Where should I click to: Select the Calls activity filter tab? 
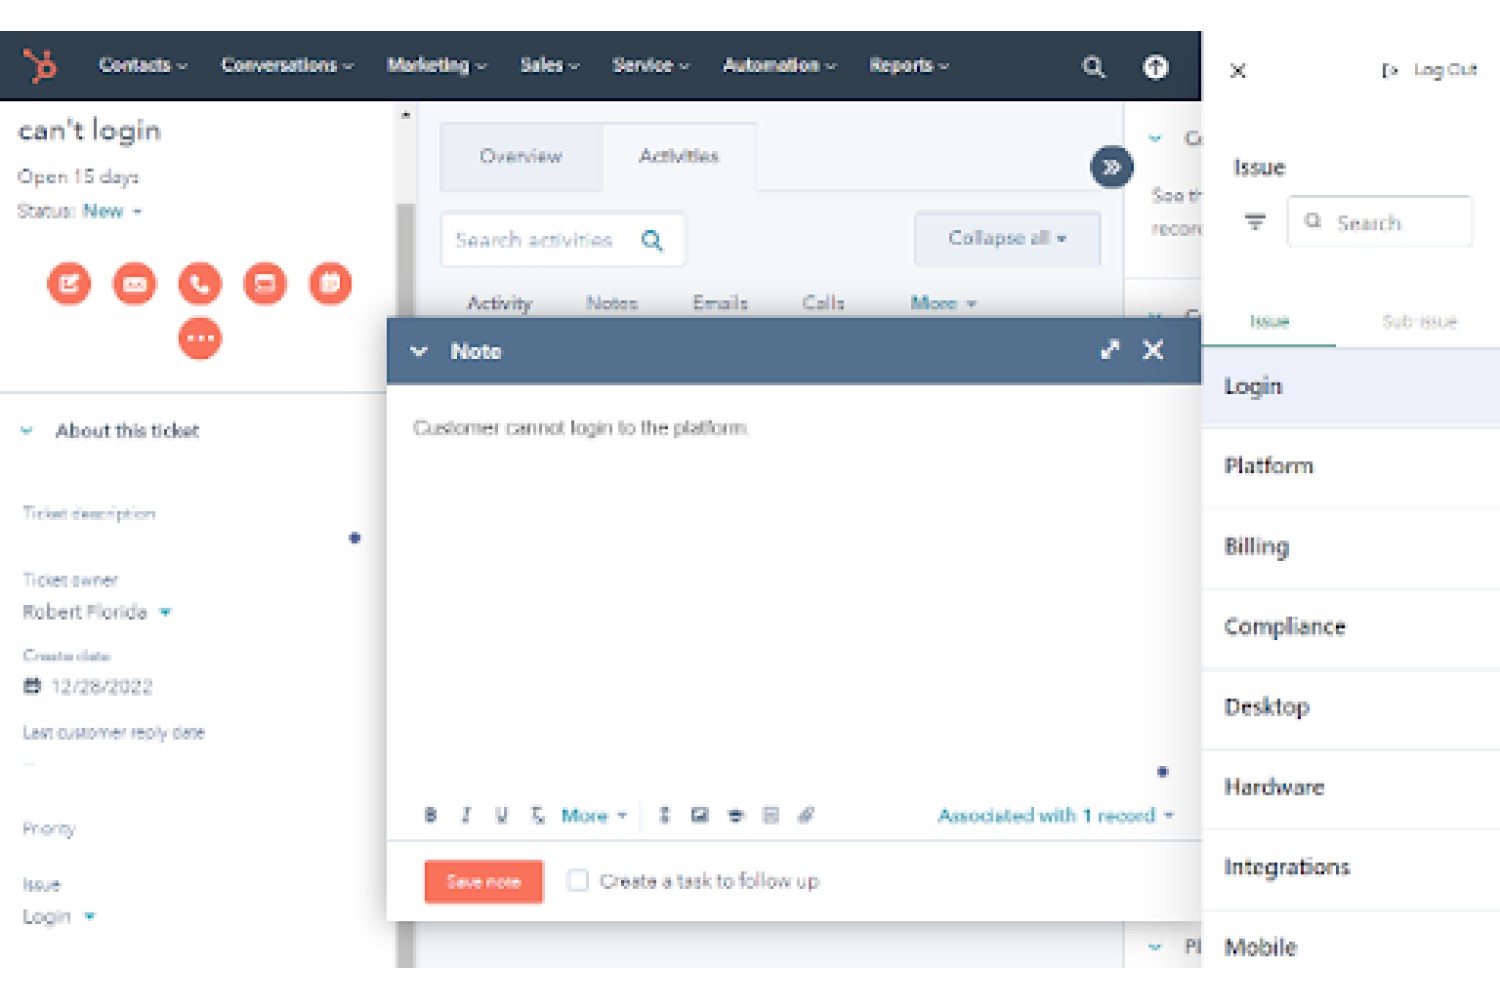(823, 303)
